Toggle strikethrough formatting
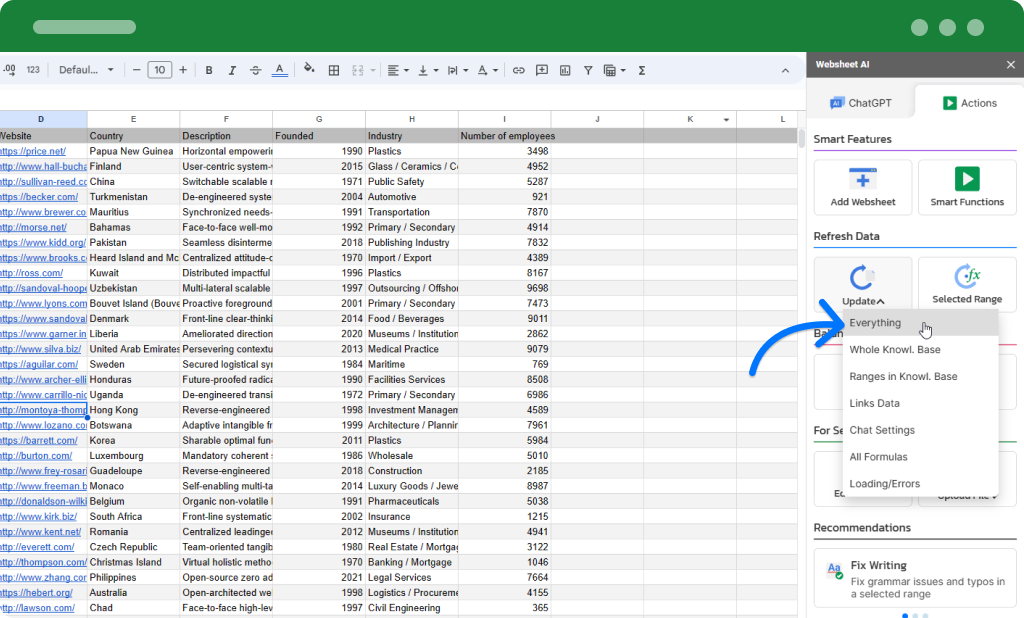 [x=255, y=70]
